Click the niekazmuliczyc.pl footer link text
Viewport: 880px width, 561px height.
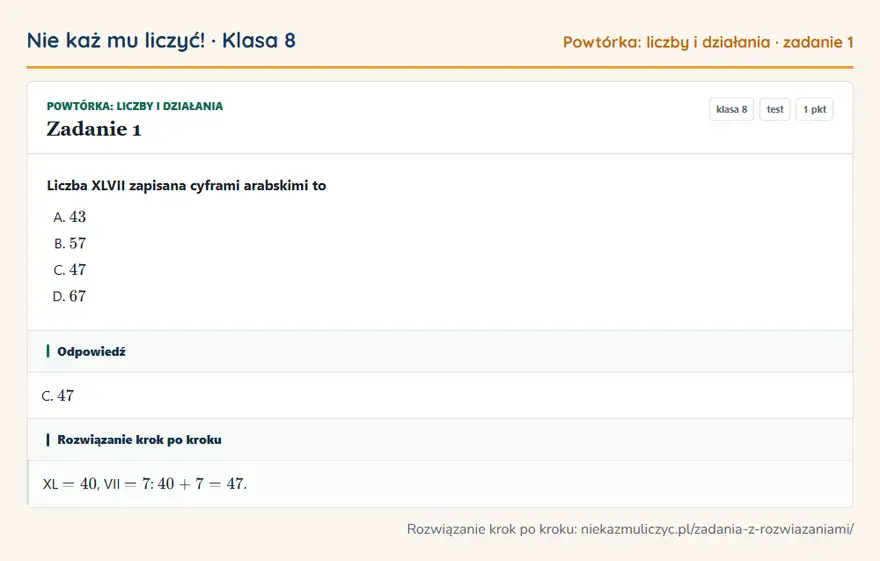(x=717, y=529)
